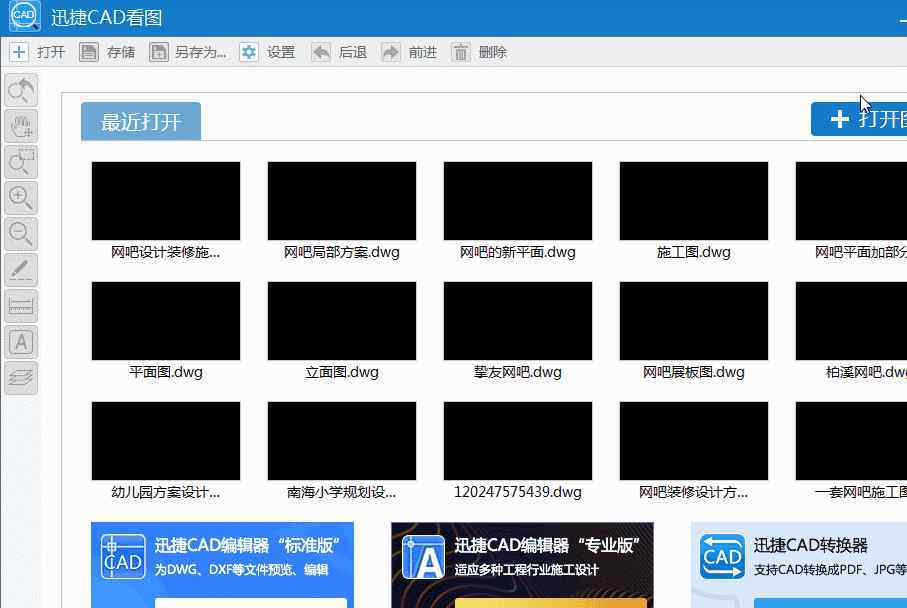
Task: Open thumbnail of 网吧平面加部分 file
Action: (851, 201)
